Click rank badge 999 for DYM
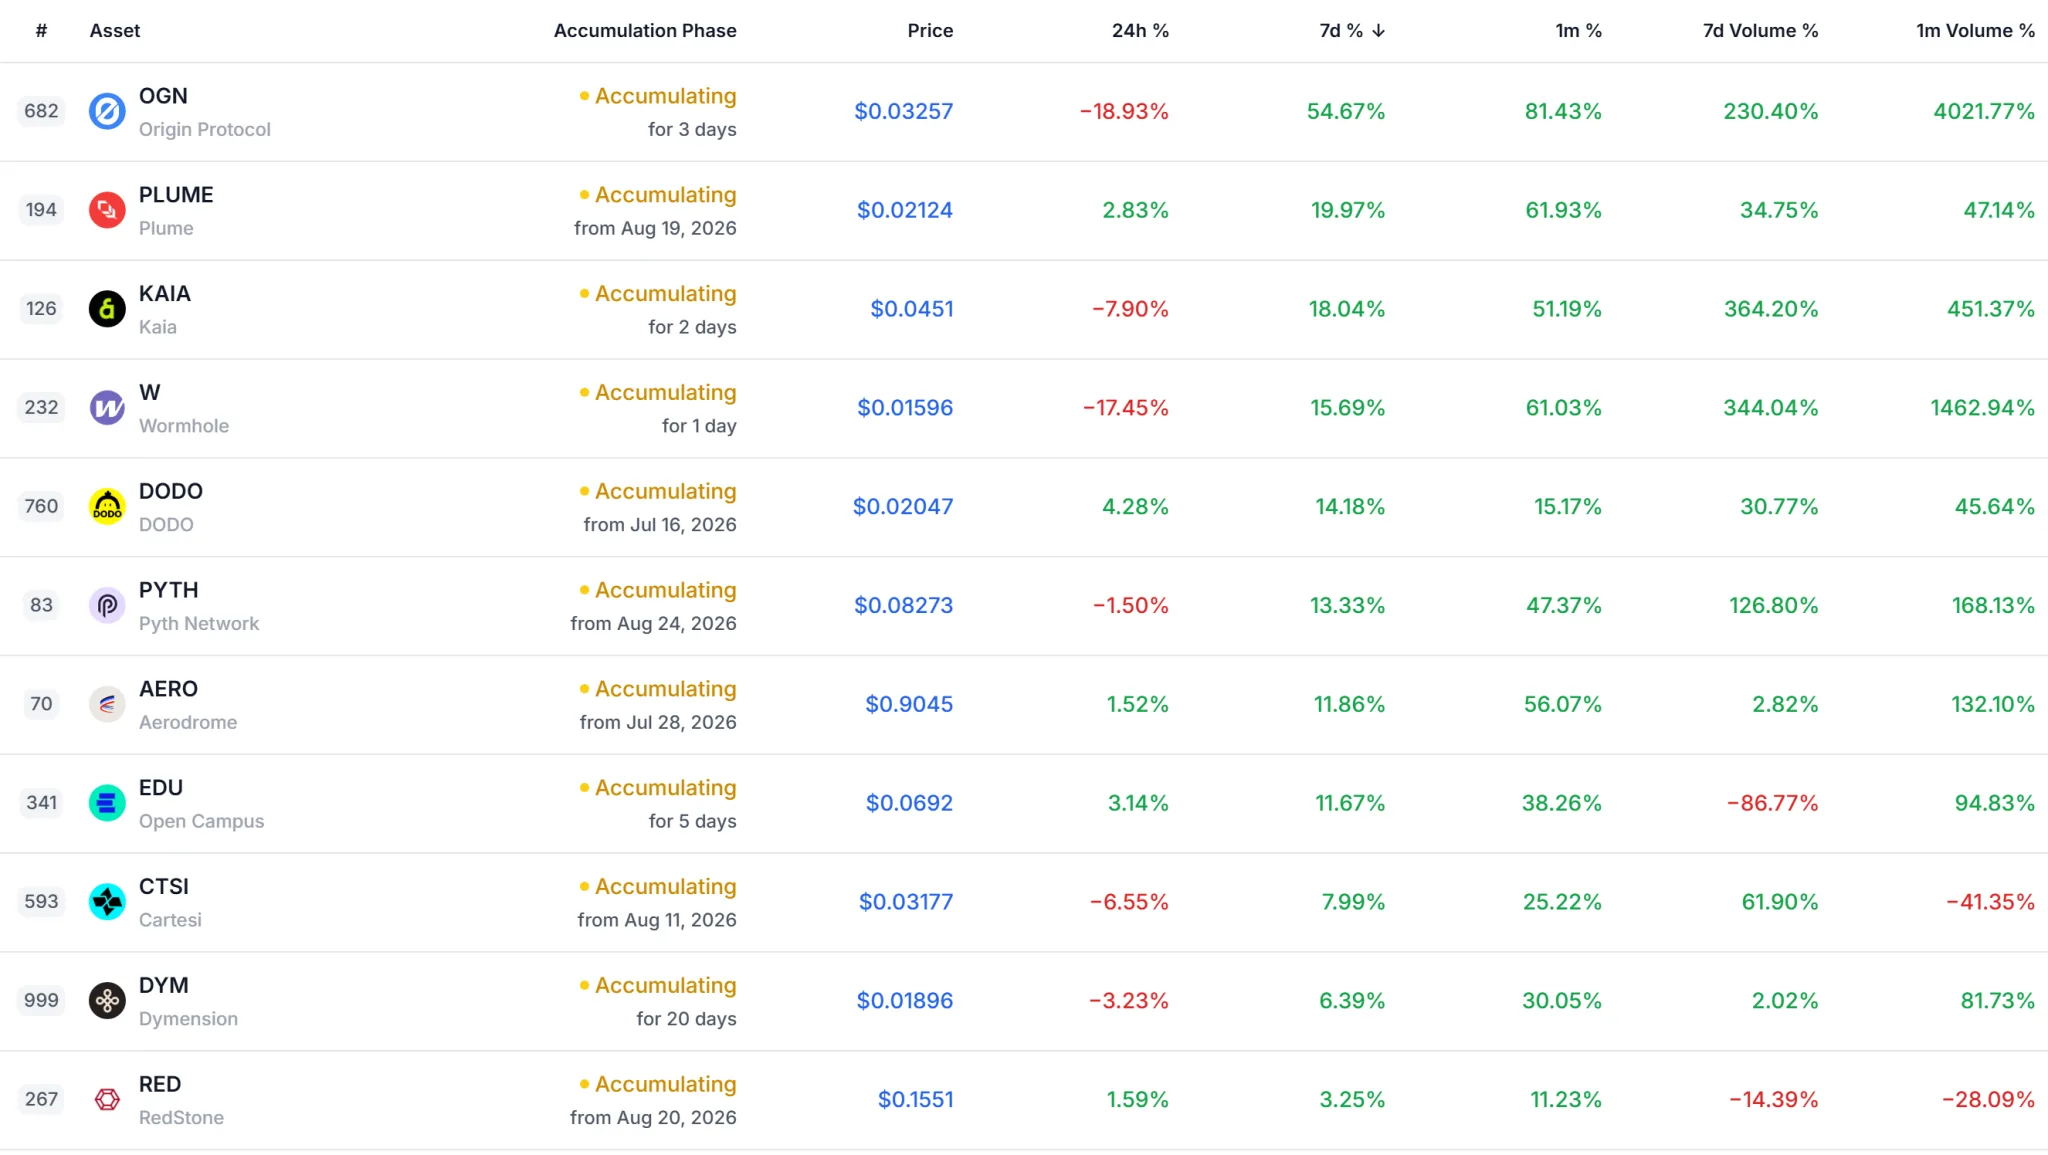This screenshot has width=2048, height=1155. [41, 1000]
